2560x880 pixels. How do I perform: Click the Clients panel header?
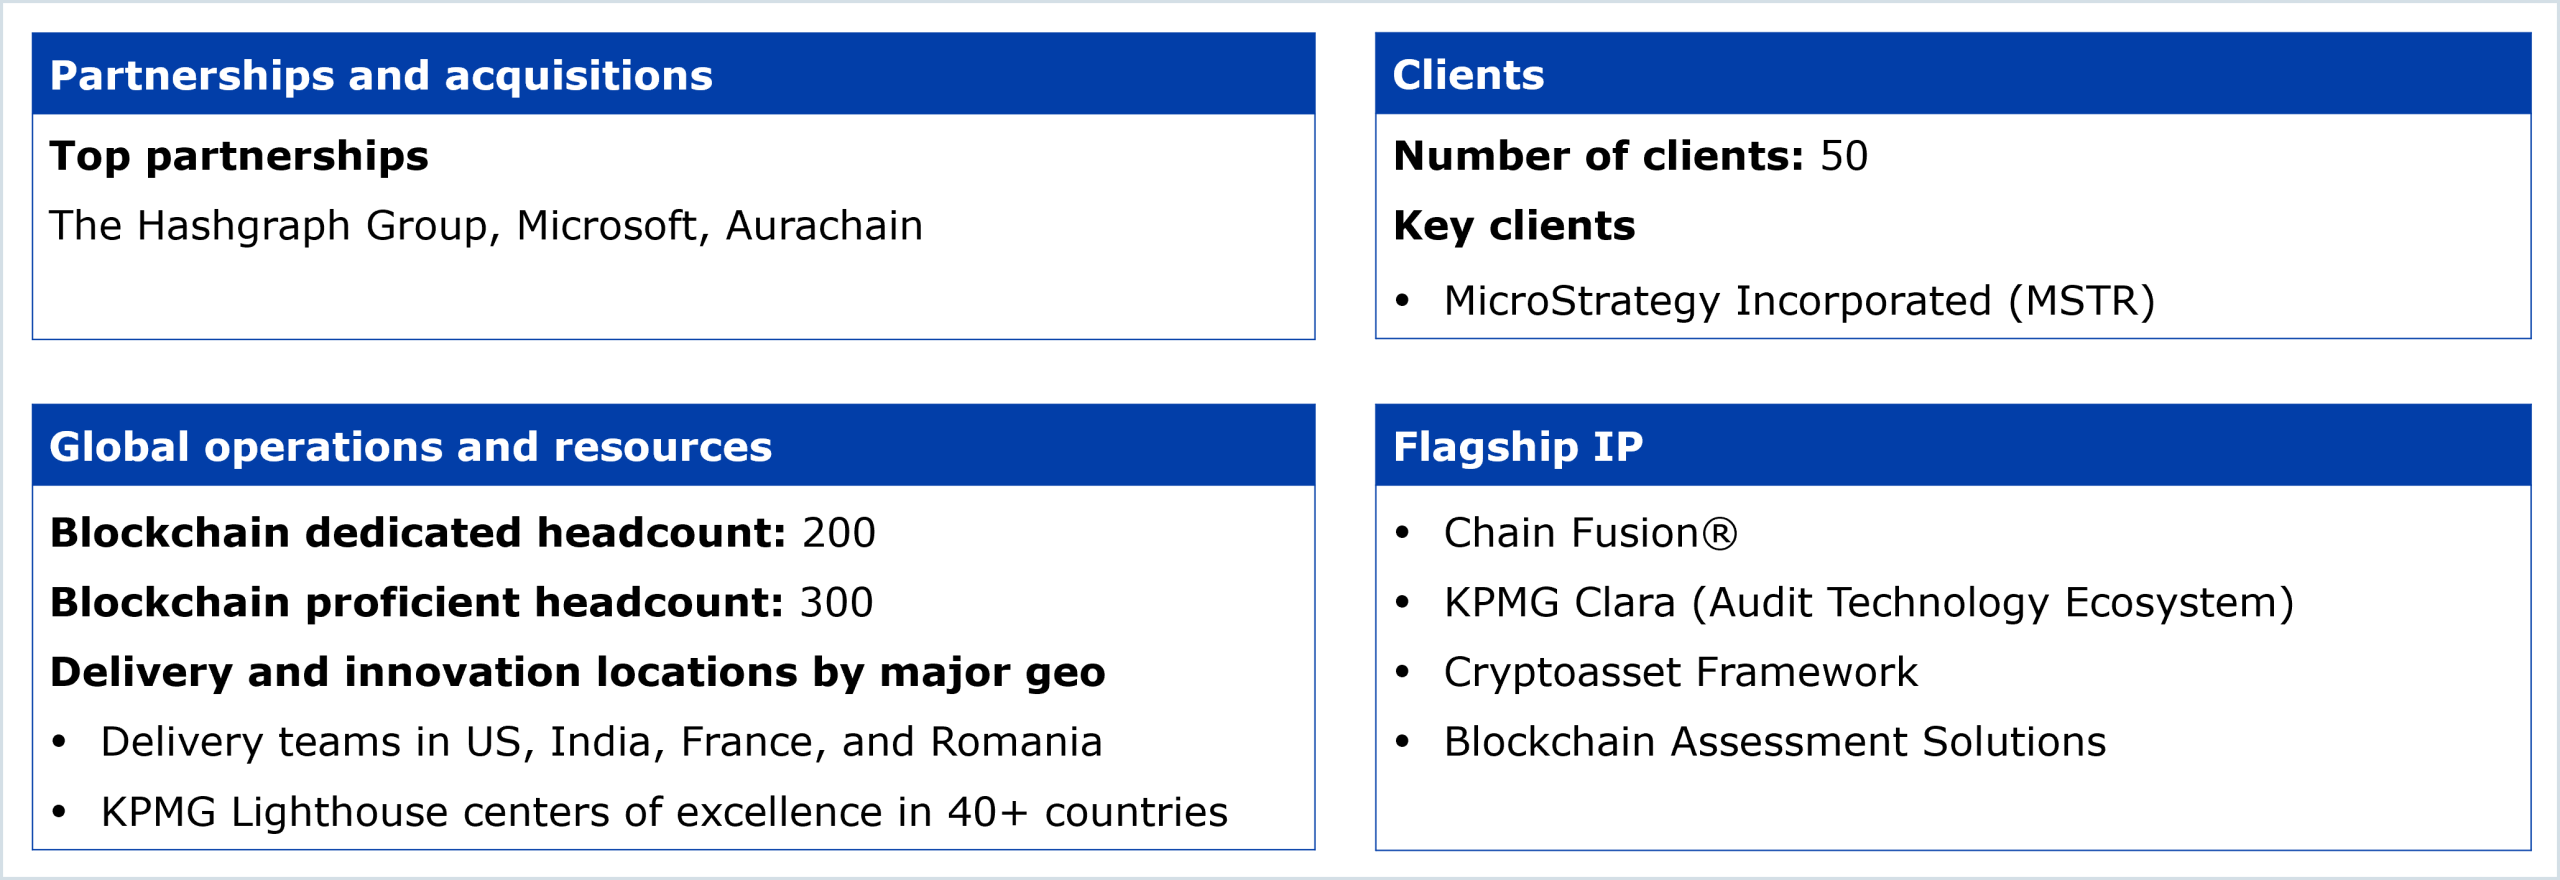(1468, 76)
